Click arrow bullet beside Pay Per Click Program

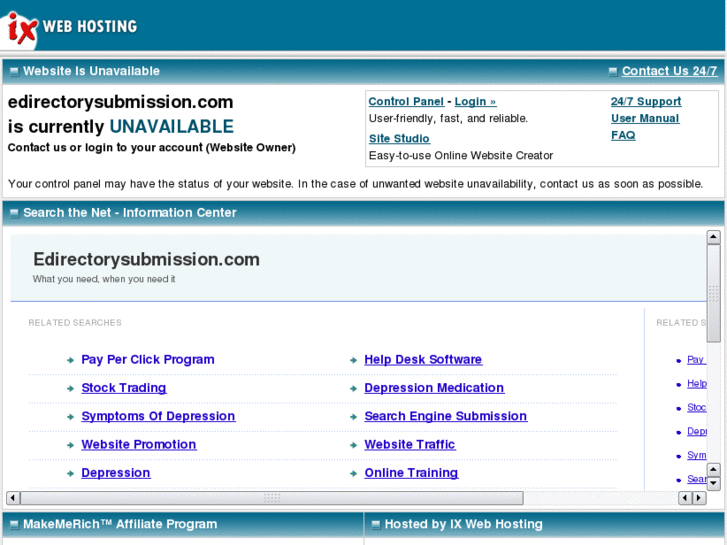point(70,360)
